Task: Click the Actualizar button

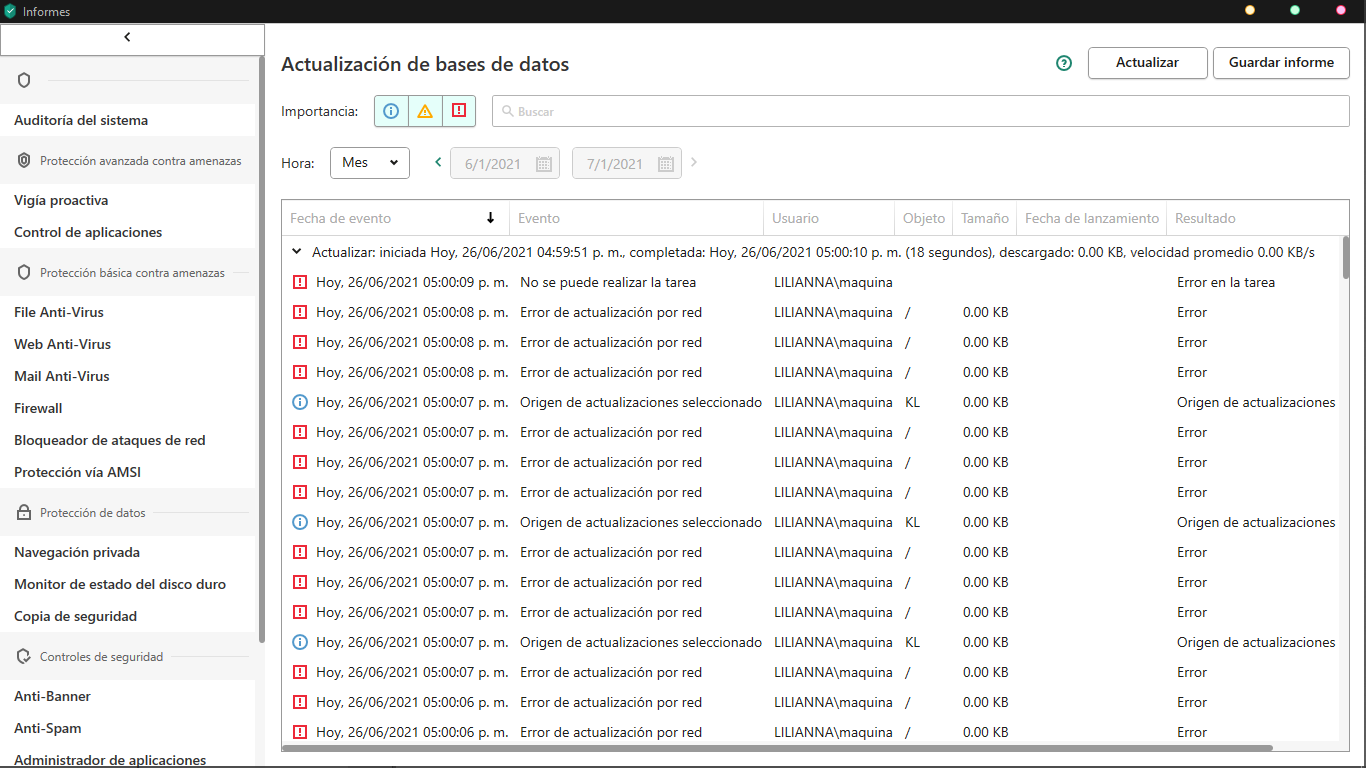Action: click(x=1147, y=62)
